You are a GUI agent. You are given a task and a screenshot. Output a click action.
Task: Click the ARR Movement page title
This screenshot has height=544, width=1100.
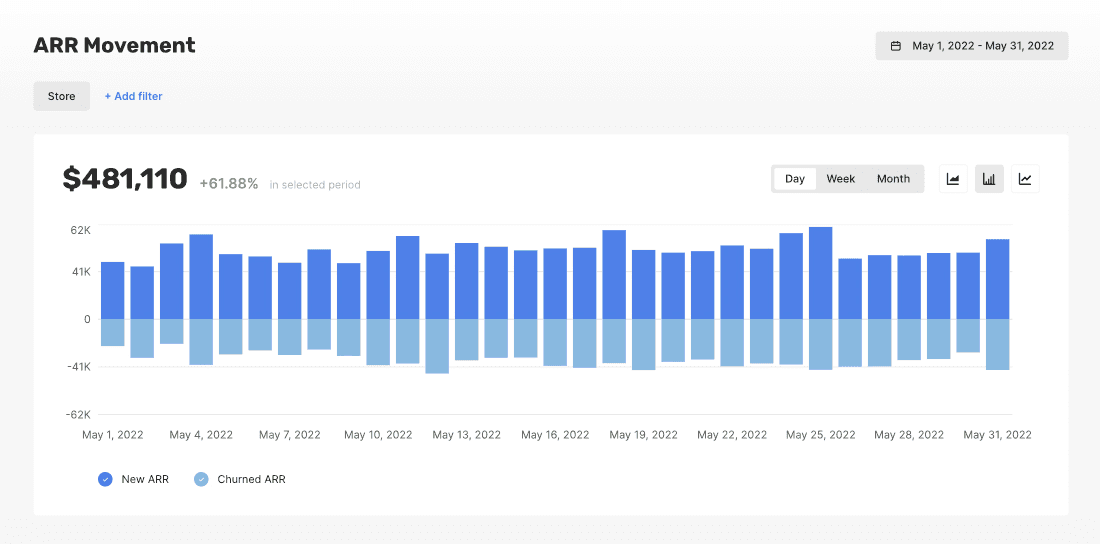coord(115,45)
